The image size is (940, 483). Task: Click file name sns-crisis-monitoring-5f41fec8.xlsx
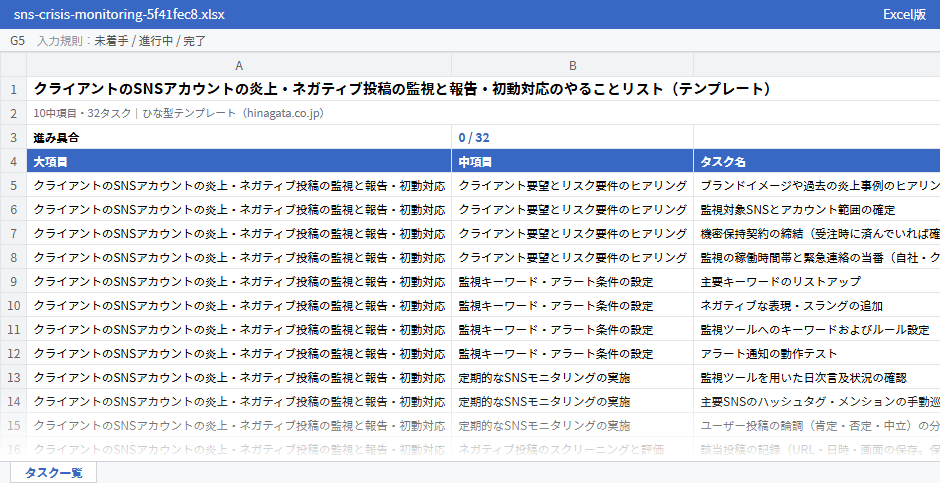pyautogui.click(x=119, y=14)
